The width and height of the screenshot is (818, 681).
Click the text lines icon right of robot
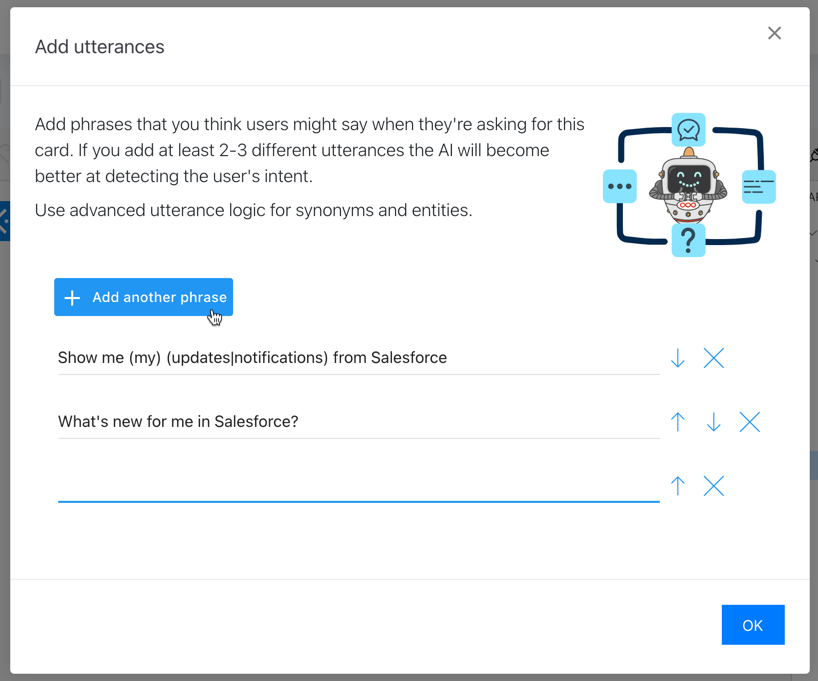tap(759, 187)
